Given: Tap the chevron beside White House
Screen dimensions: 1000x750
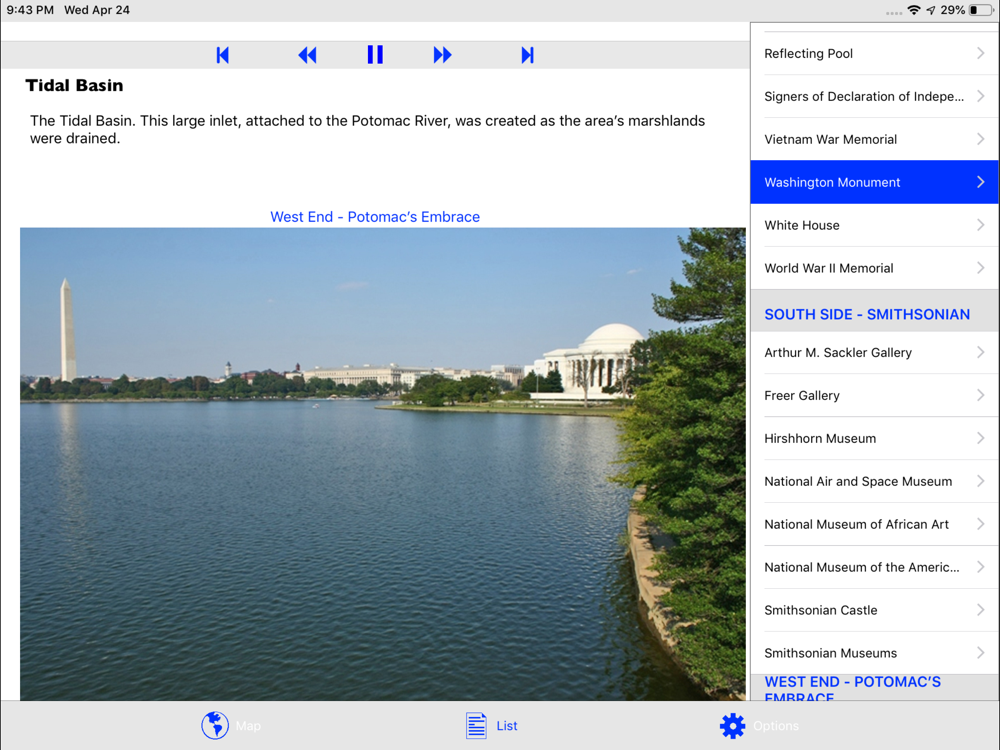Looking at the screenshot, I should [981, 224].
